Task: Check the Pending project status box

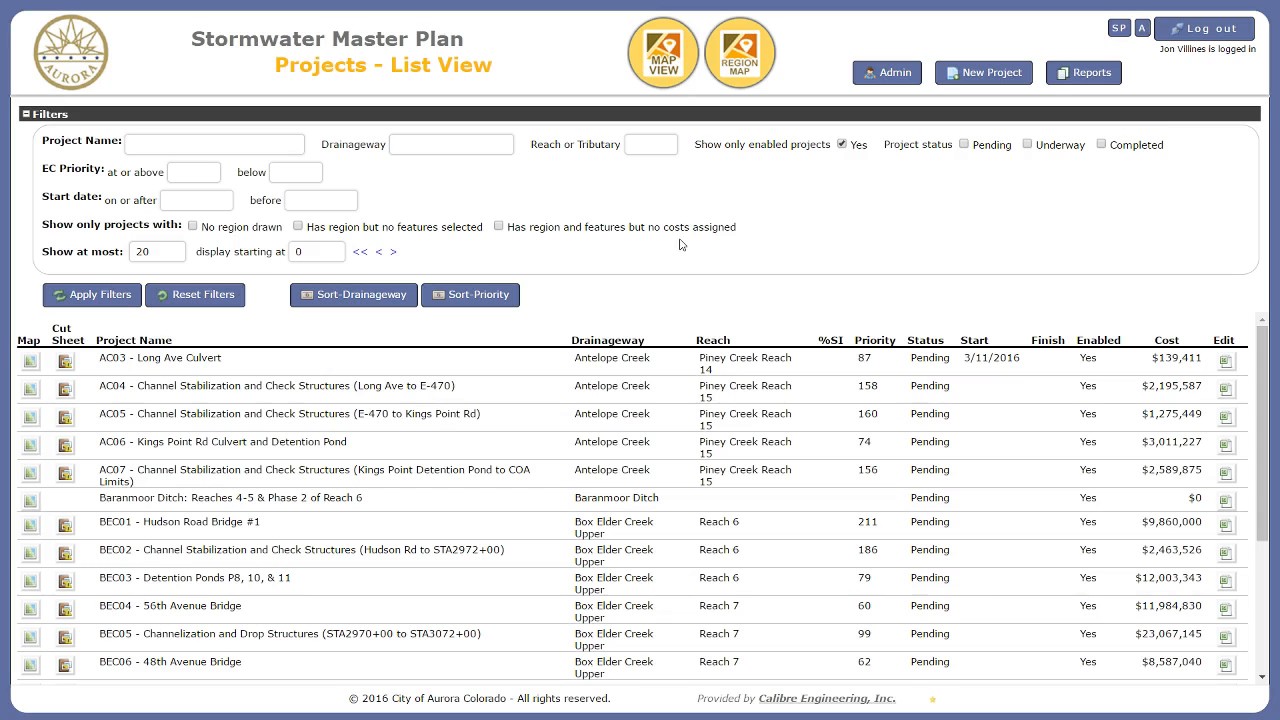Action: (x=964, y=144)
